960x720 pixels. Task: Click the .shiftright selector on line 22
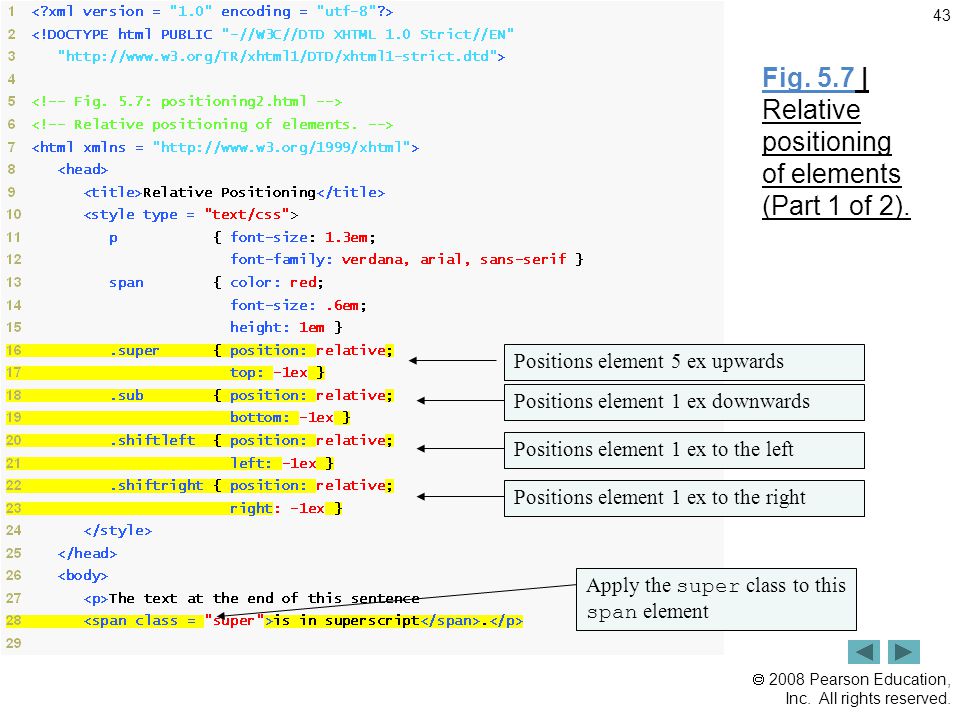[x=156, y=486]
